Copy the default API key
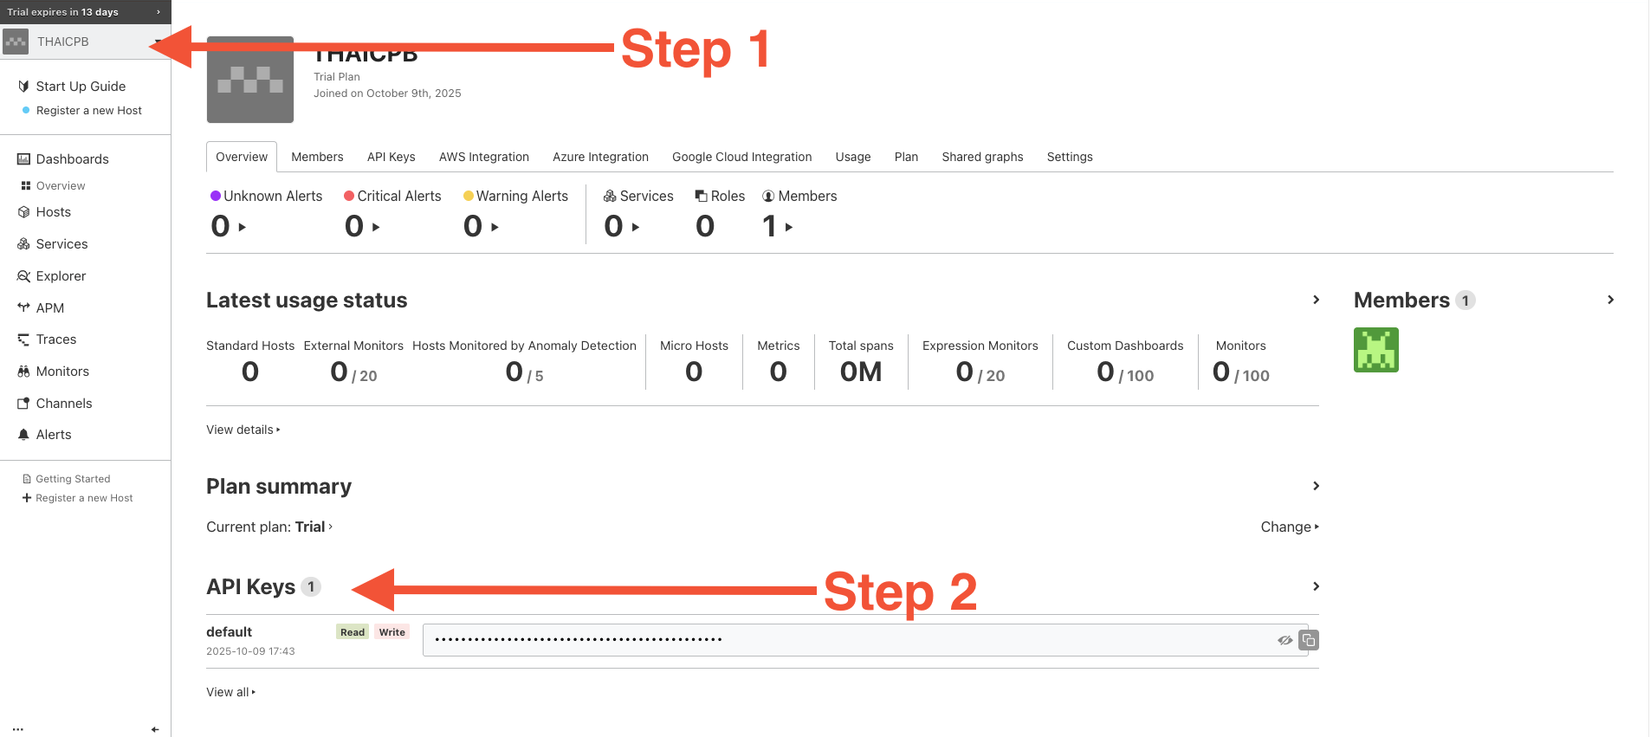Viewport: 1650px width, 737px height. (1308, 640)
